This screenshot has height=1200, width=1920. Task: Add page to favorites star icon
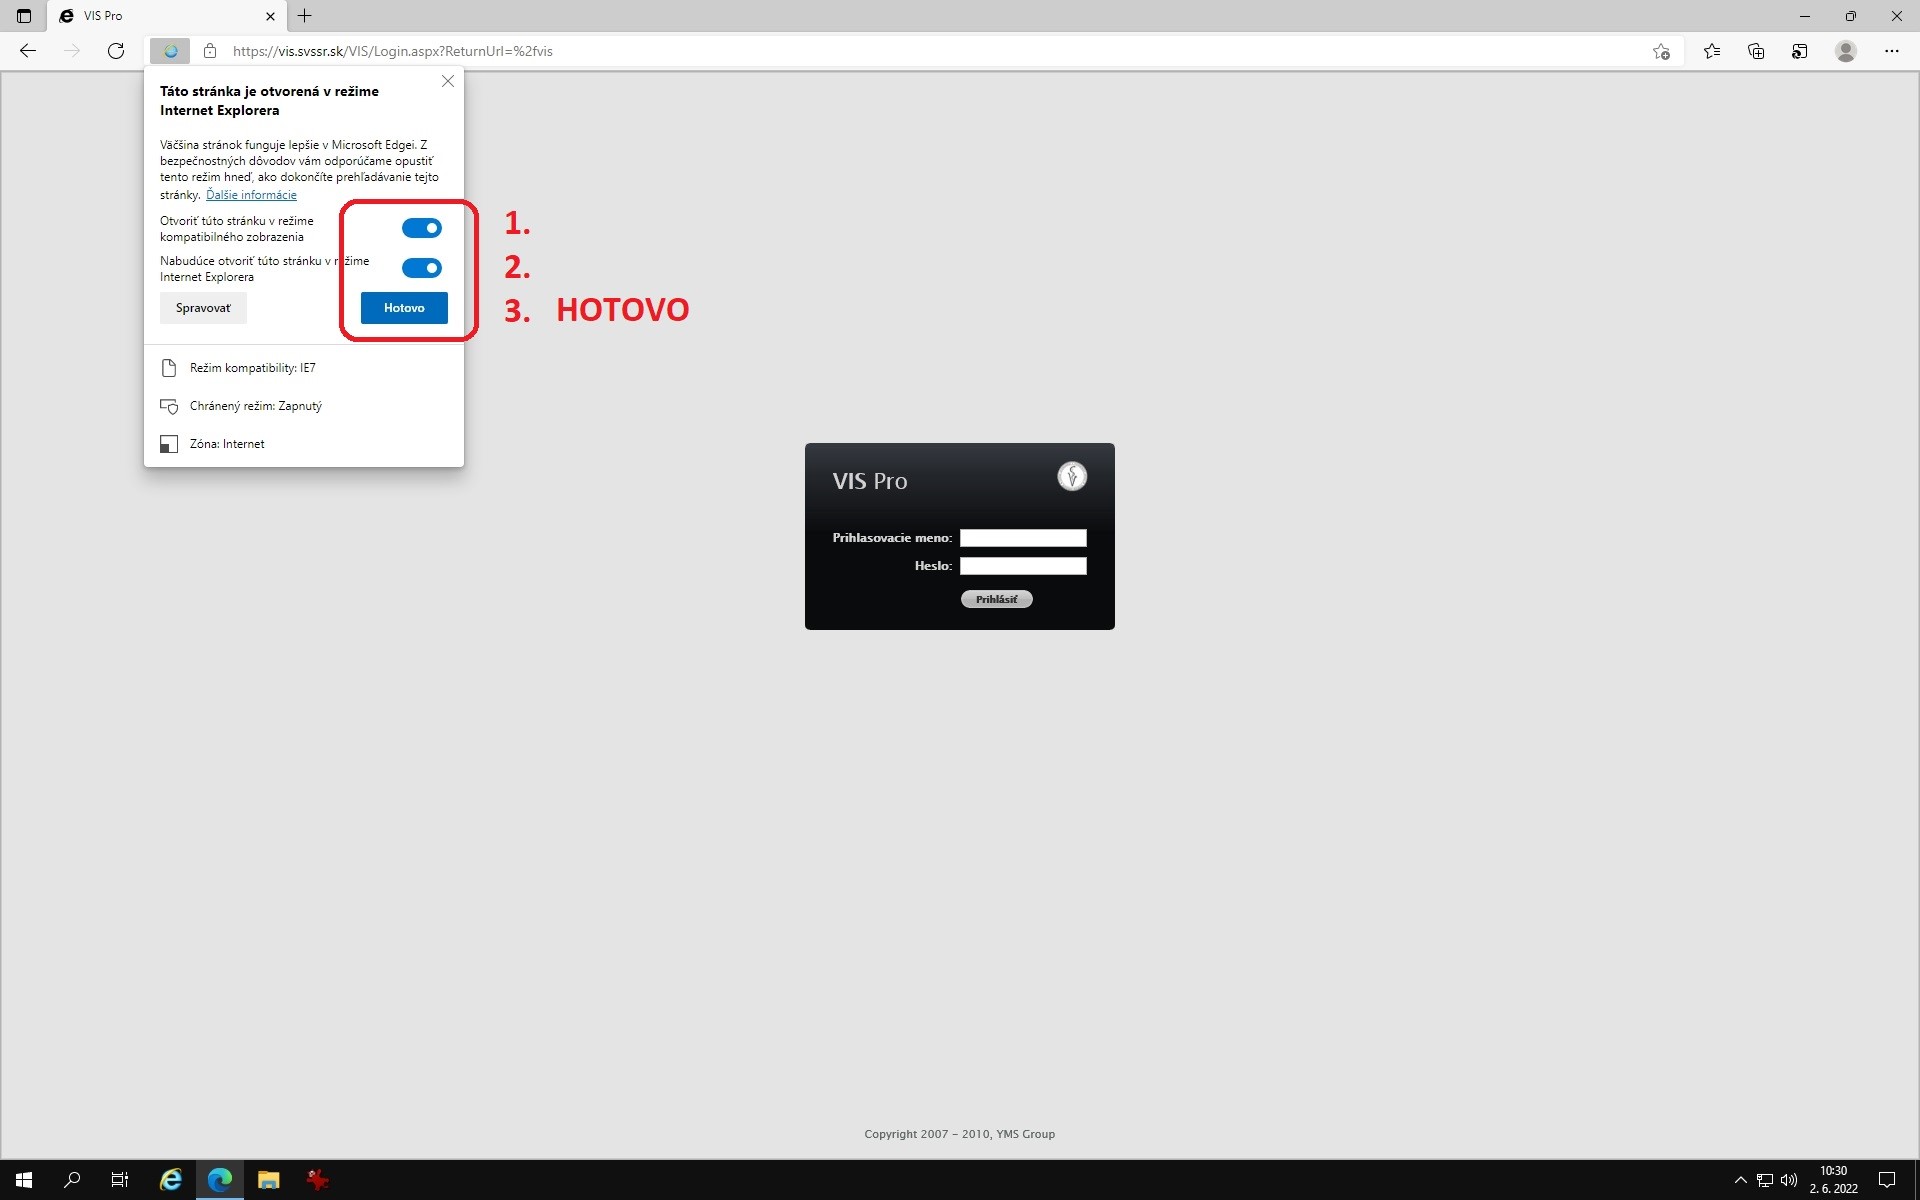tap(1661, 51)
